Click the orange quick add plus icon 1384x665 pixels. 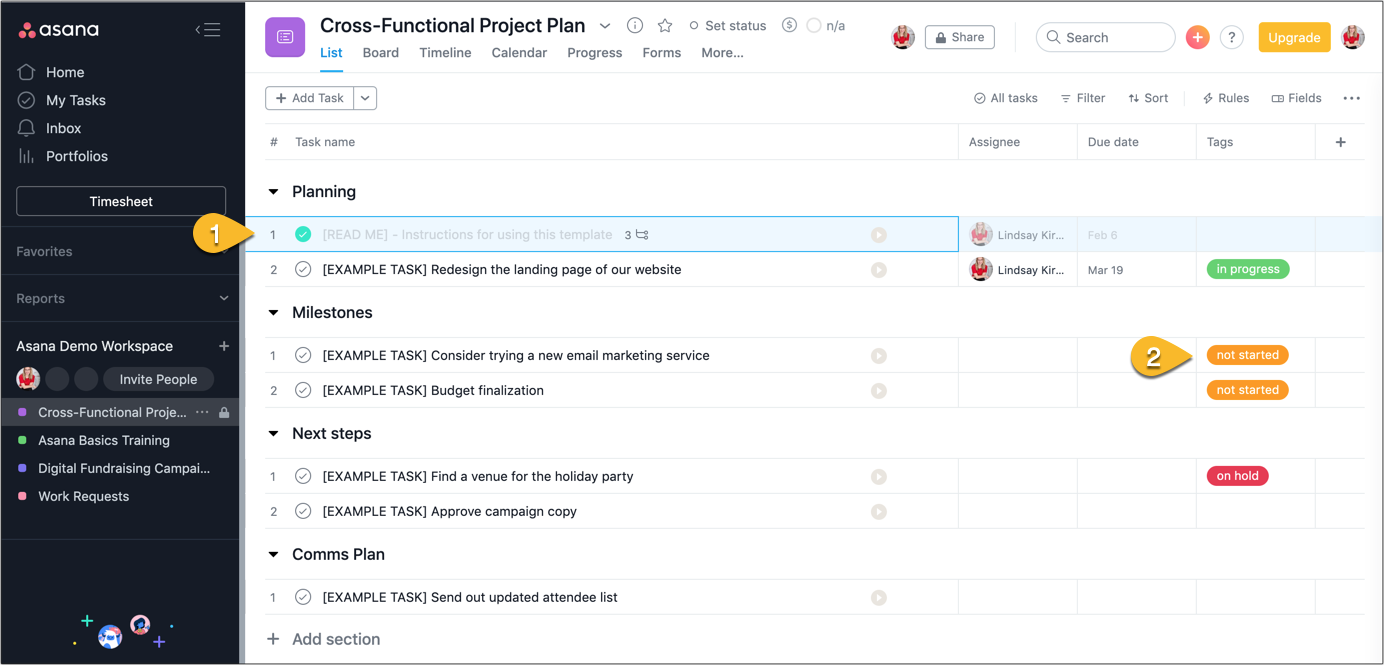click(1197, 38)
